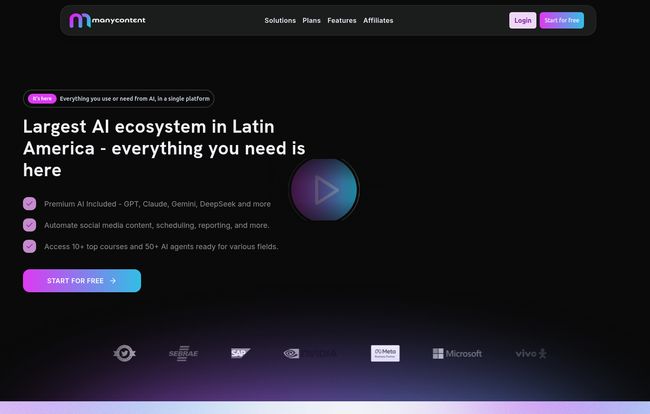650x414 pixels.
Task: Click the Meta Business Partner badge
Action: point(385,353)
